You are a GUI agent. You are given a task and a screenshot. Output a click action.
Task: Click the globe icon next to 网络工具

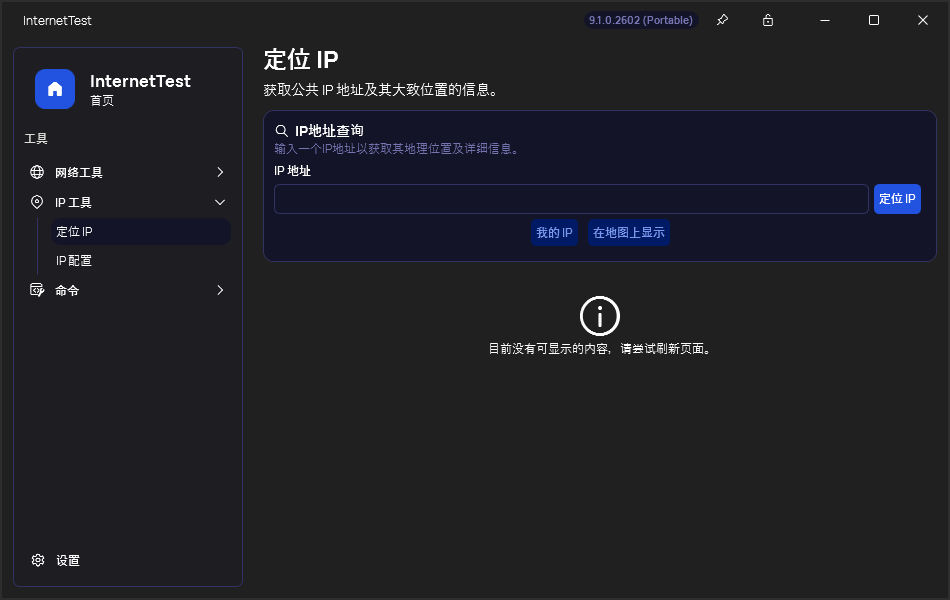38,172
